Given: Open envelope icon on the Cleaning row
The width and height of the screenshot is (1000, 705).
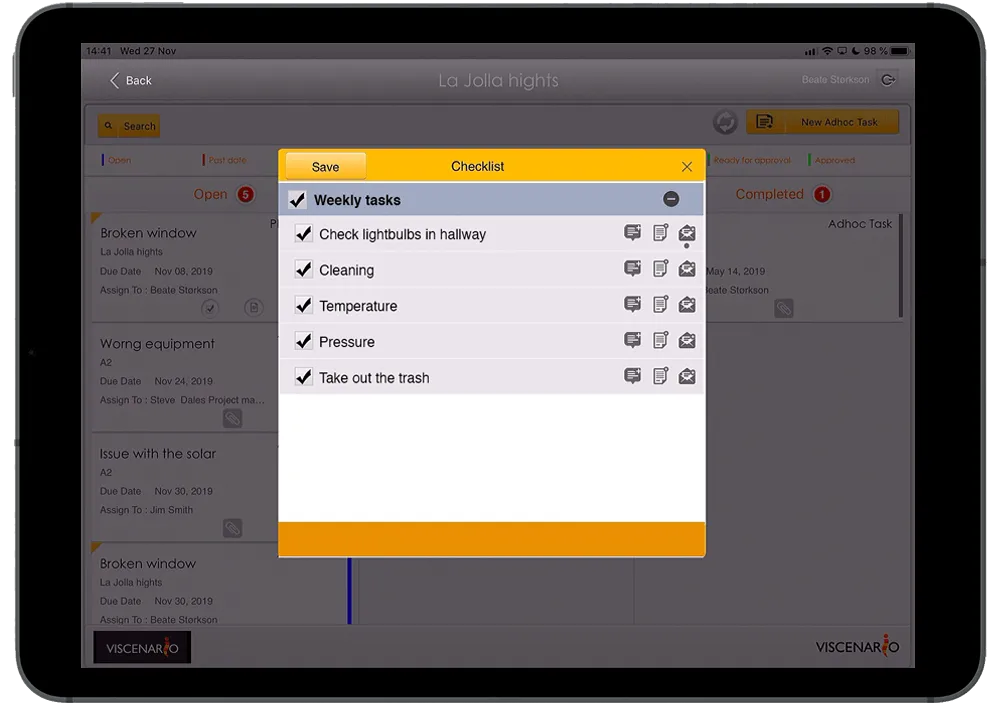Looking at the screenshot, I should [x=687, y=269].
